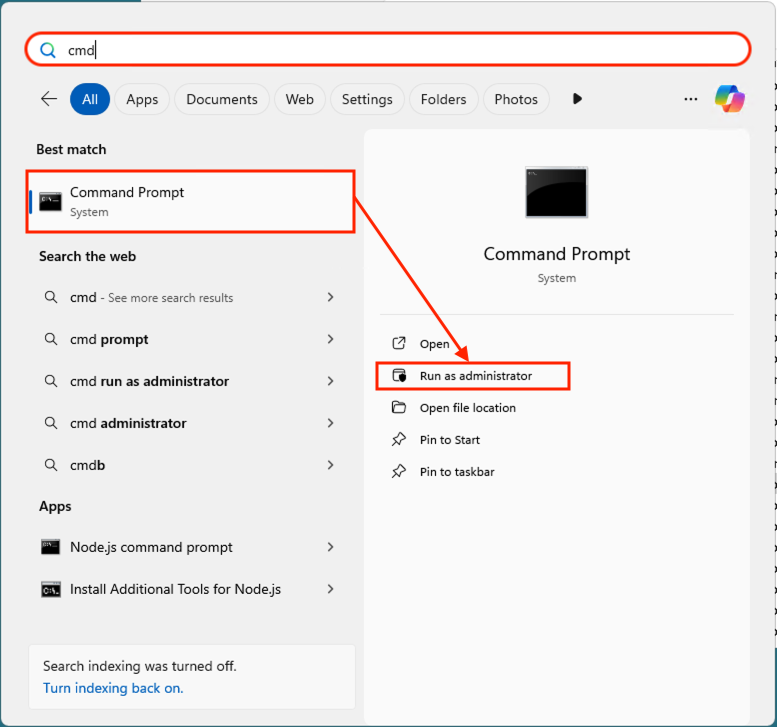Click the Node.js command prompt icon
777x727 pixels.
coord(50,547)
